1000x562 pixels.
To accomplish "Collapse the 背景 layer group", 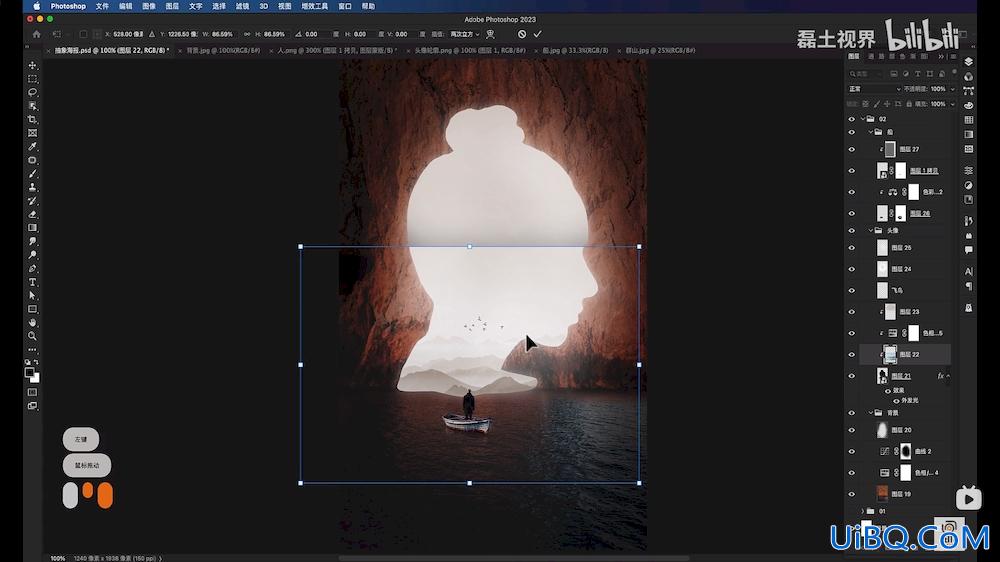I will coord(871,413).
